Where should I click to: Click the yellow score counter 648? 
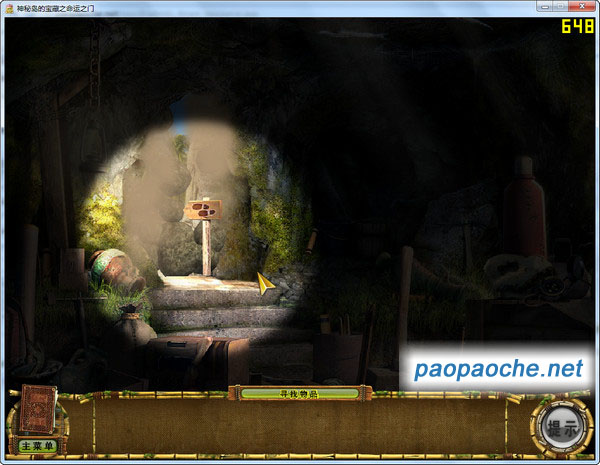577,26
